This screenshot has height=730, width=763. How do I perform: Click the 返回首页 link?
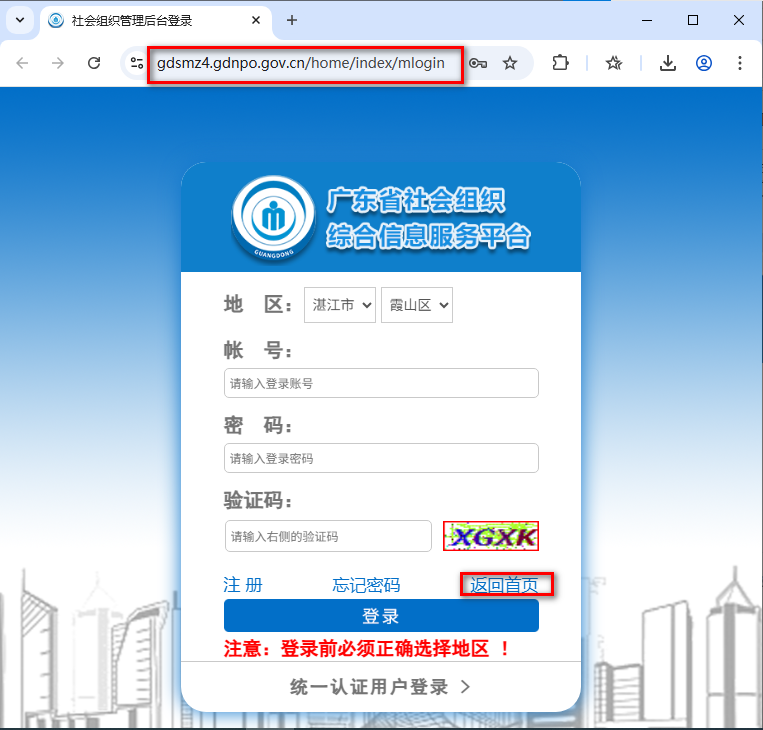pyautogui.click(x=504, y=585)
